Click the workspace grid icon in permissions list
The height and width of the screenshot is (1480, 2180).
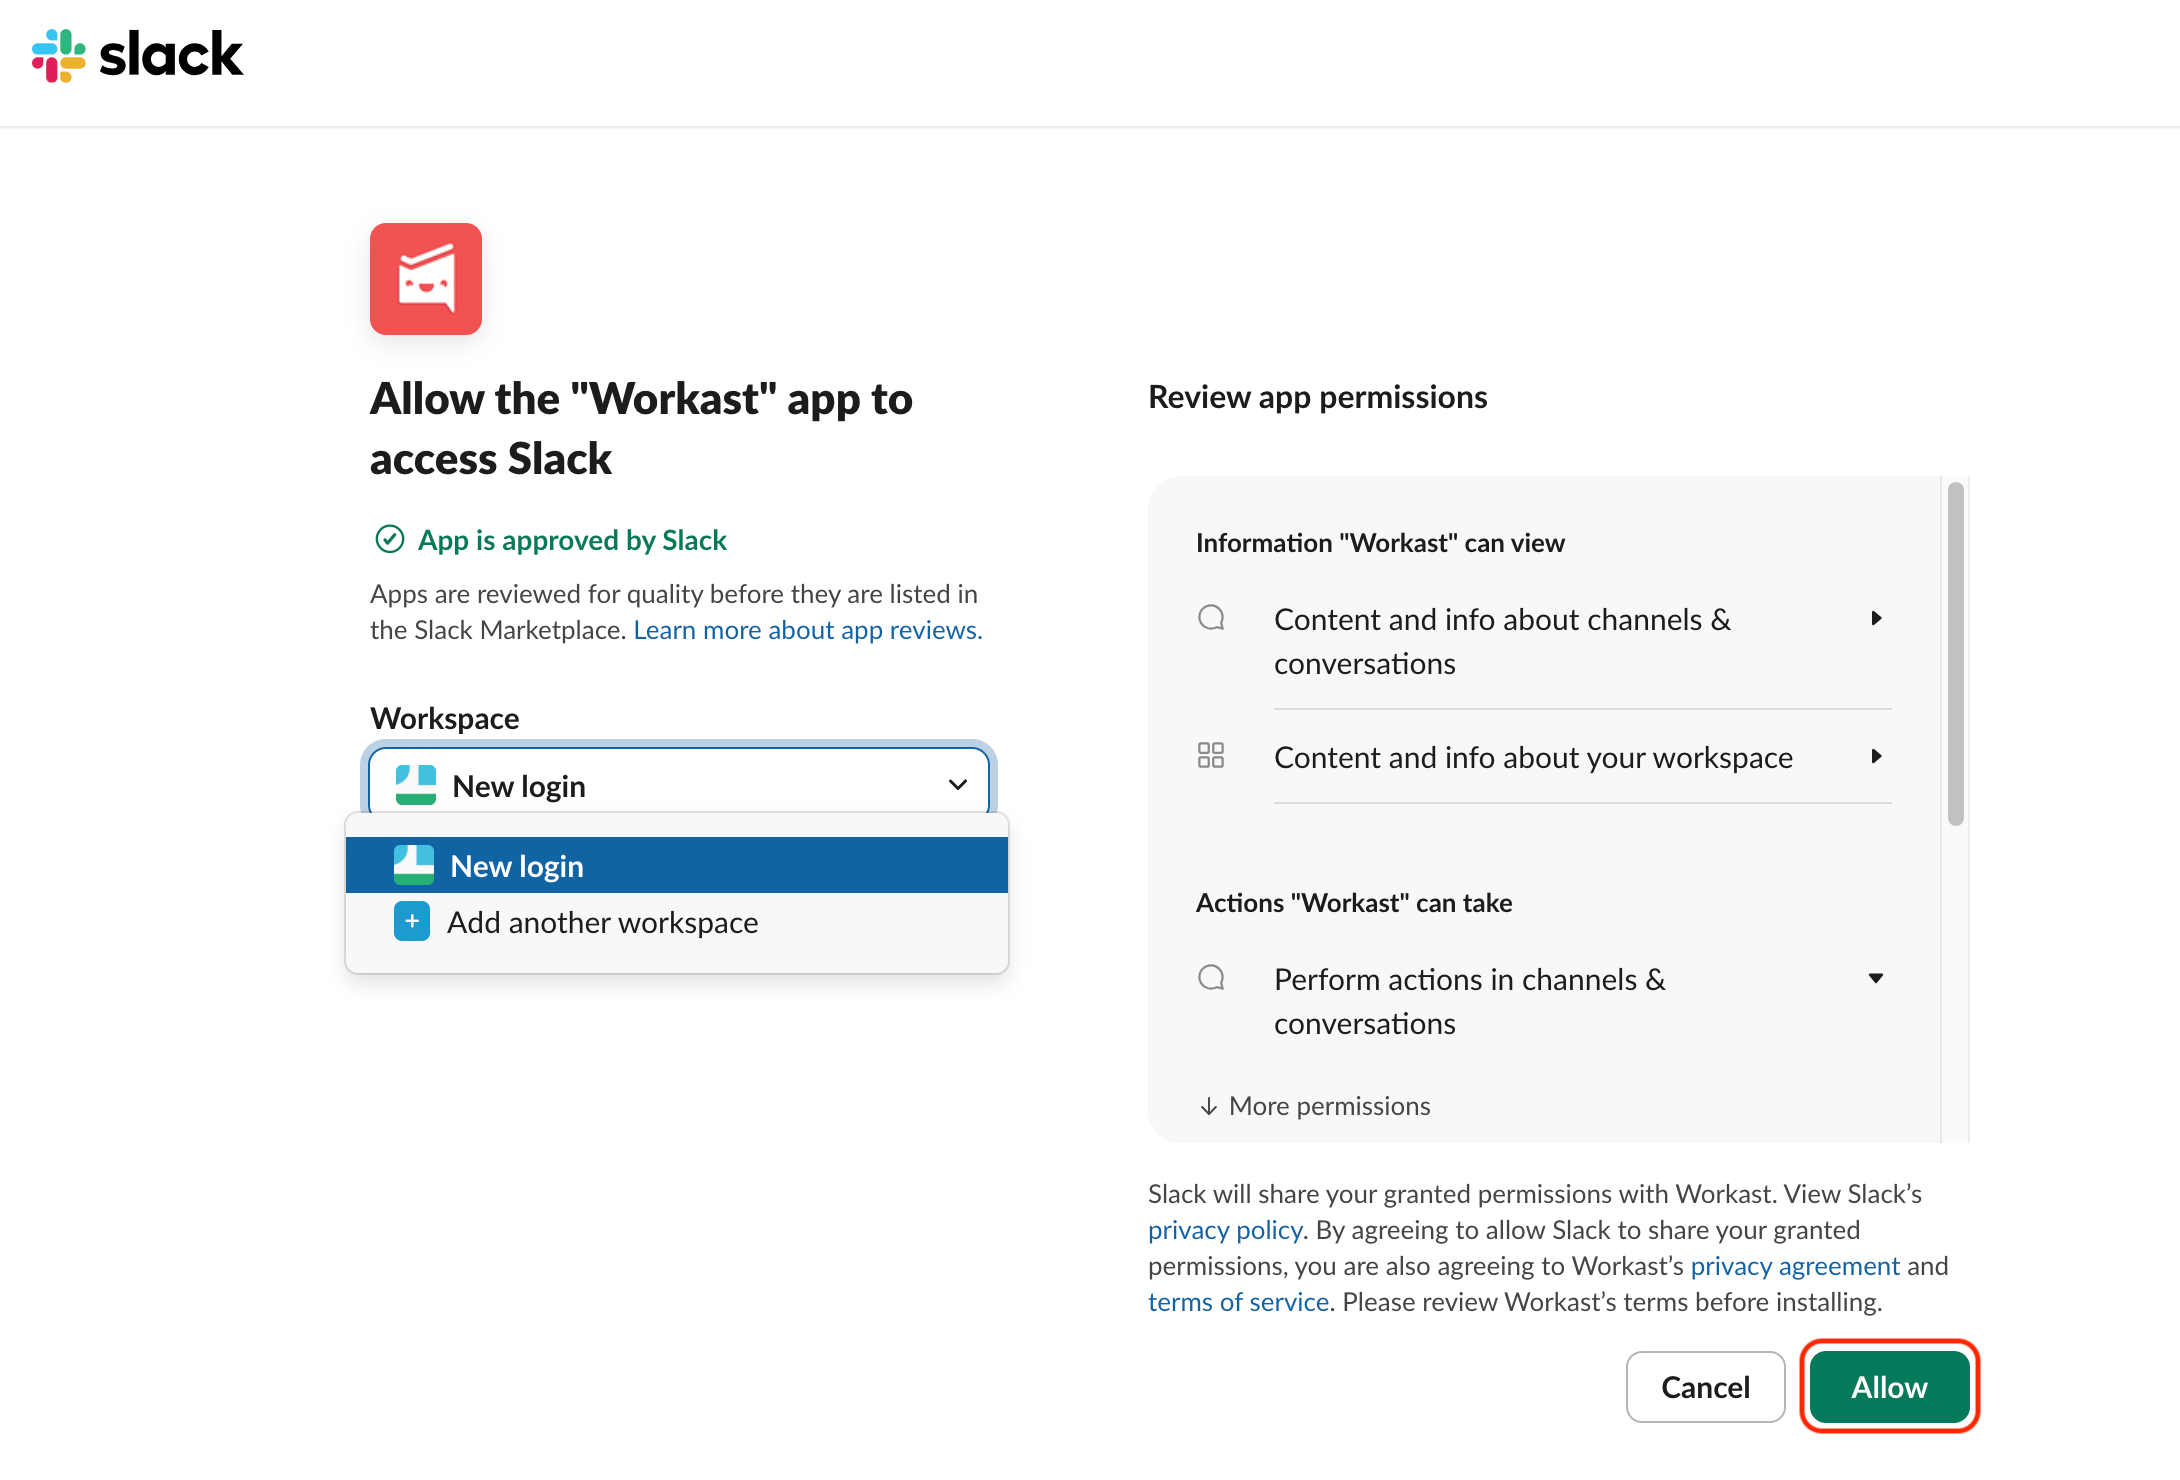pos(1211,756)
